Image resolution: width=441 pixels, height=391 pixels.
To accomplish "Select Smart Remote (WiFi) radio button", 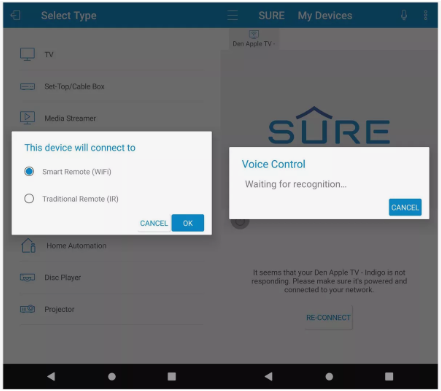I will [x=29, y=171].
